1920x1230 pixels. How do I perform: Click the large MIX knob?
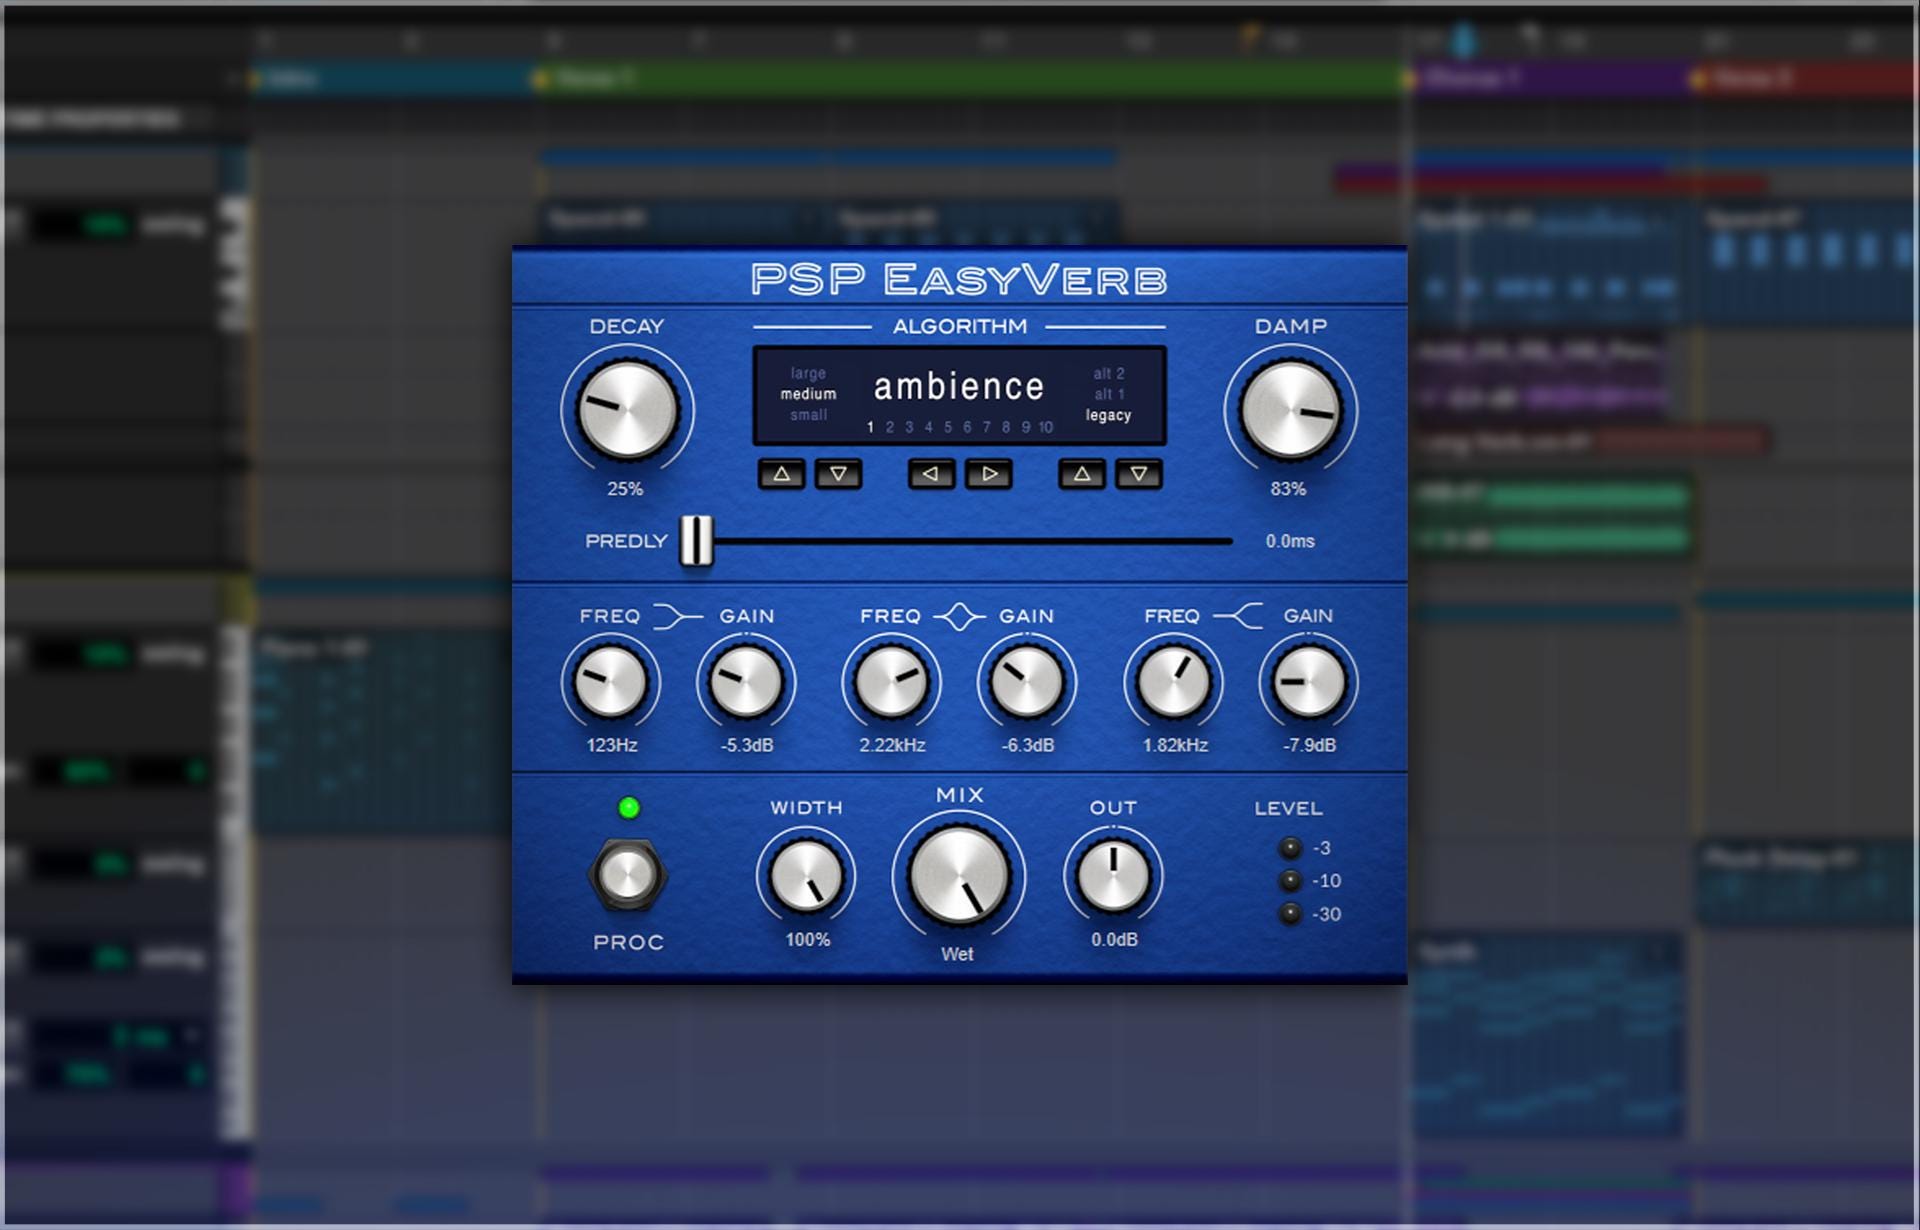point(959,876)
